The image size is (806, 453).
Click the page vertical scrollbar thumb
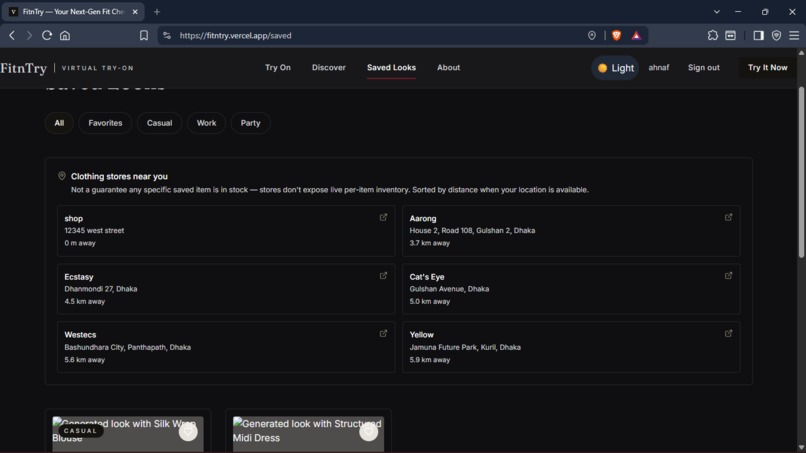click(x=801, y=172)
